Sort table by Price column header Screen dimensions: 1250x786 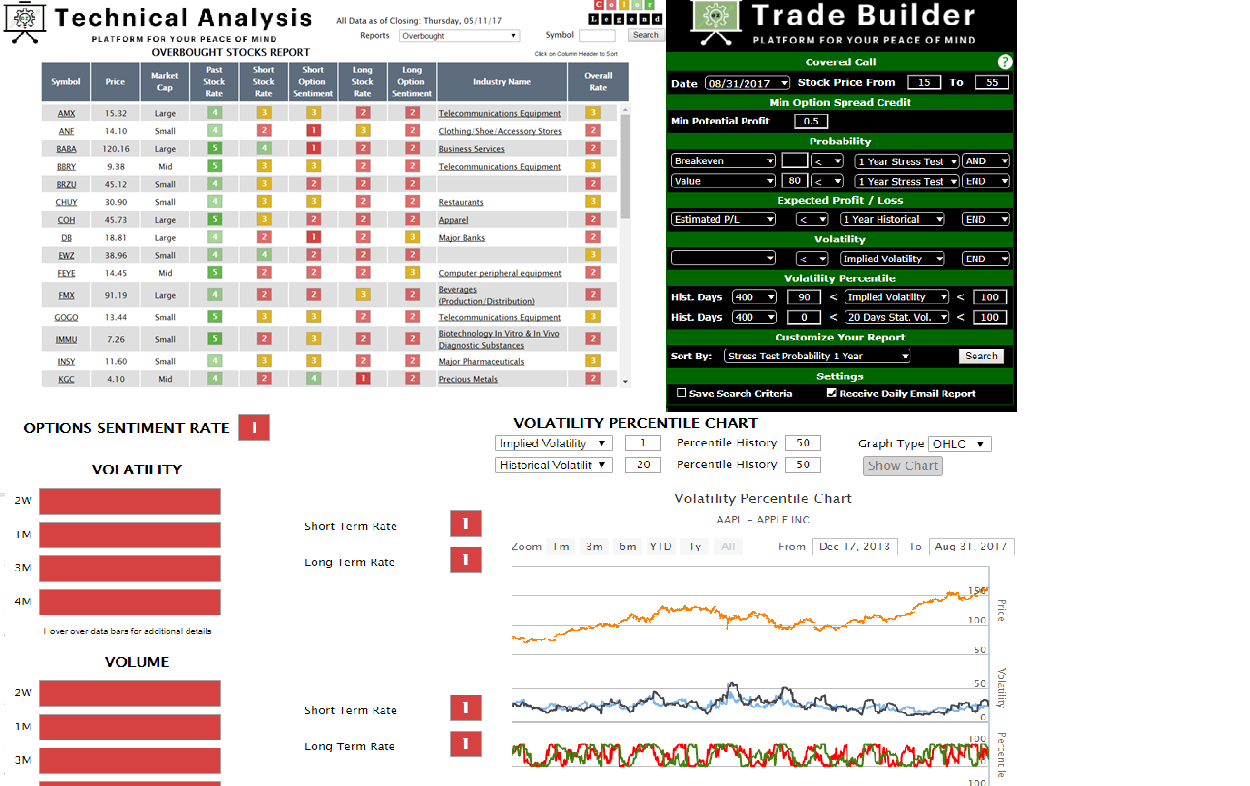point(116,82)
